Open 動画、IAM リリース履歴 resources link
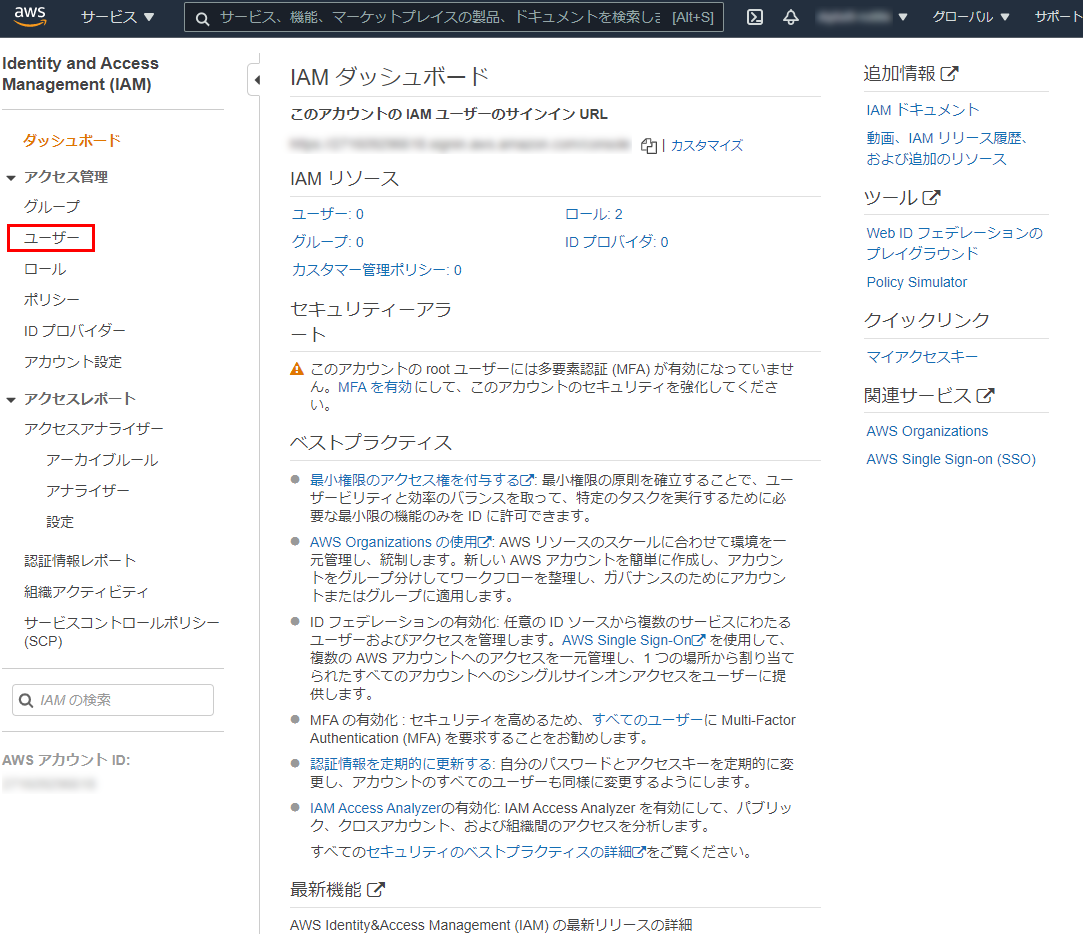The height and width of the screenshot is (938, 1083). (947, 149)
